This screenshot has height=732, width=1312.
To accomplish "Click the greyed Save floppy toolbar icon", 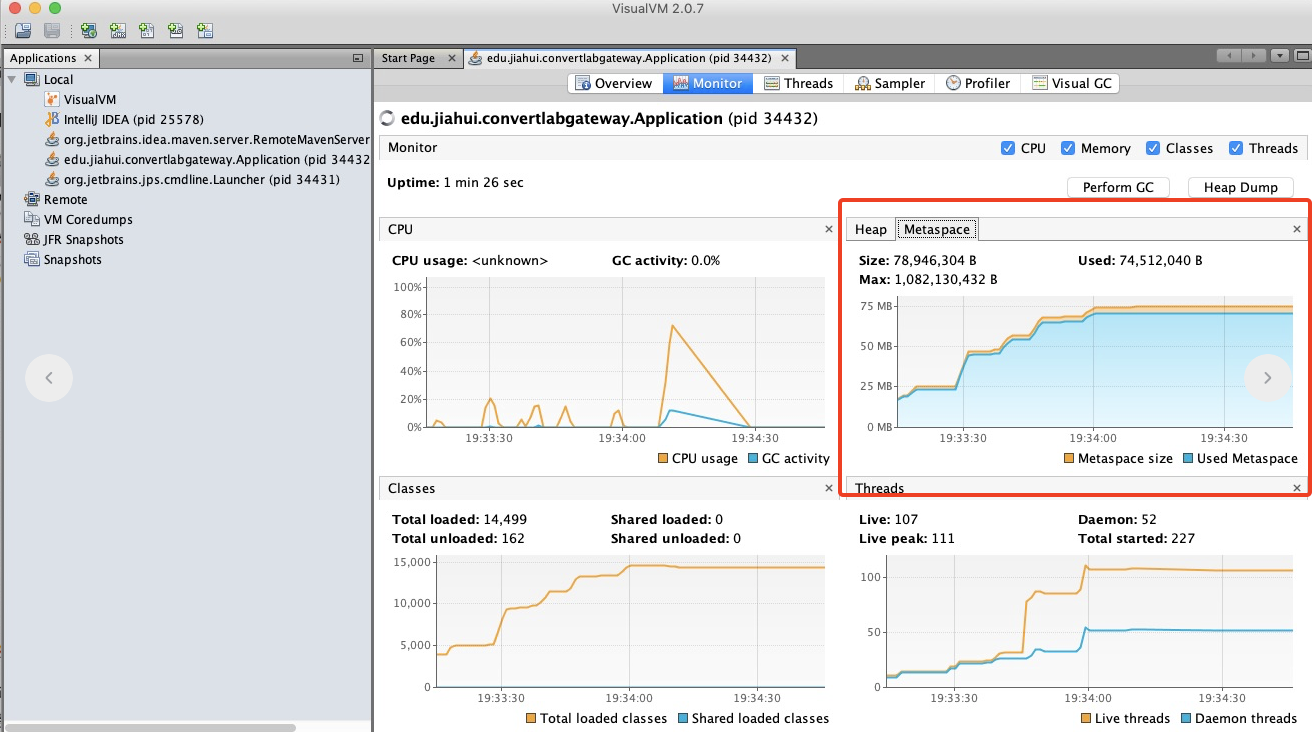I will tap(52, 31).
